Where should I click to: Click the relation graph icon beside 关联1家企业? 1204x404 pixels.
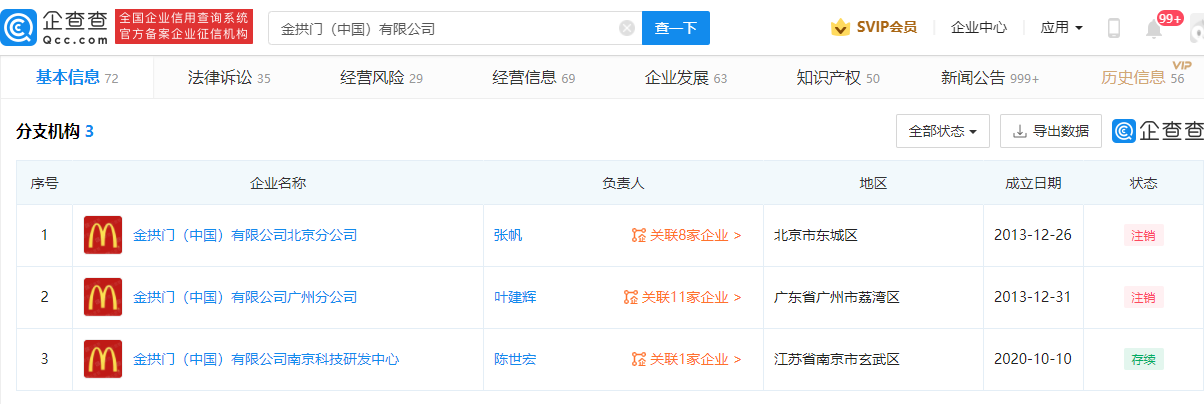coord(639,359)
